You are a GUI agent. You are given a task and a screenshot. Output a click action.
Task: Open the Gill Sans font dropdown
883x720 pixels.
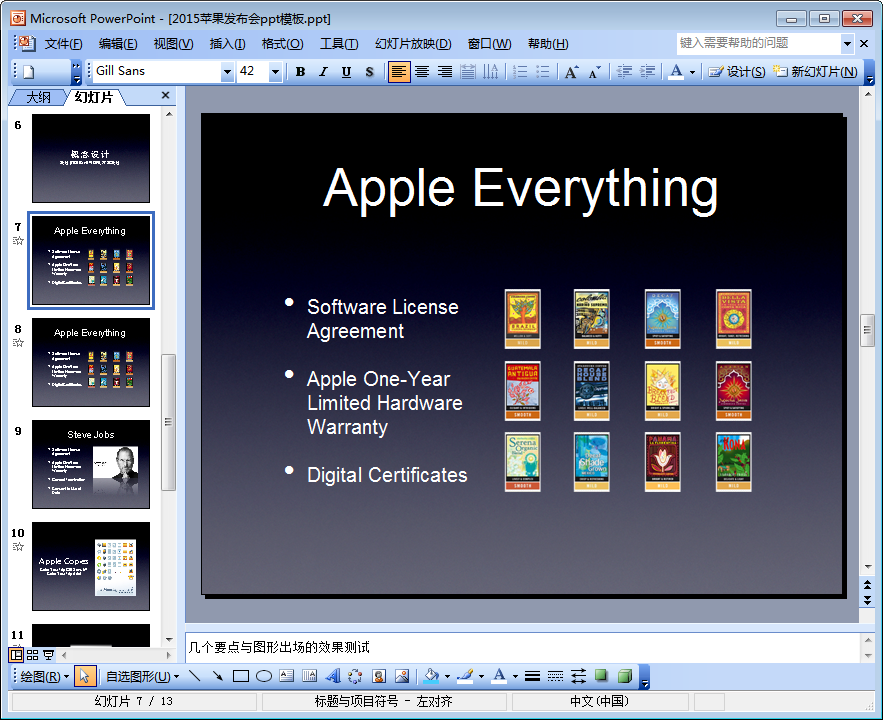(227, 71)
